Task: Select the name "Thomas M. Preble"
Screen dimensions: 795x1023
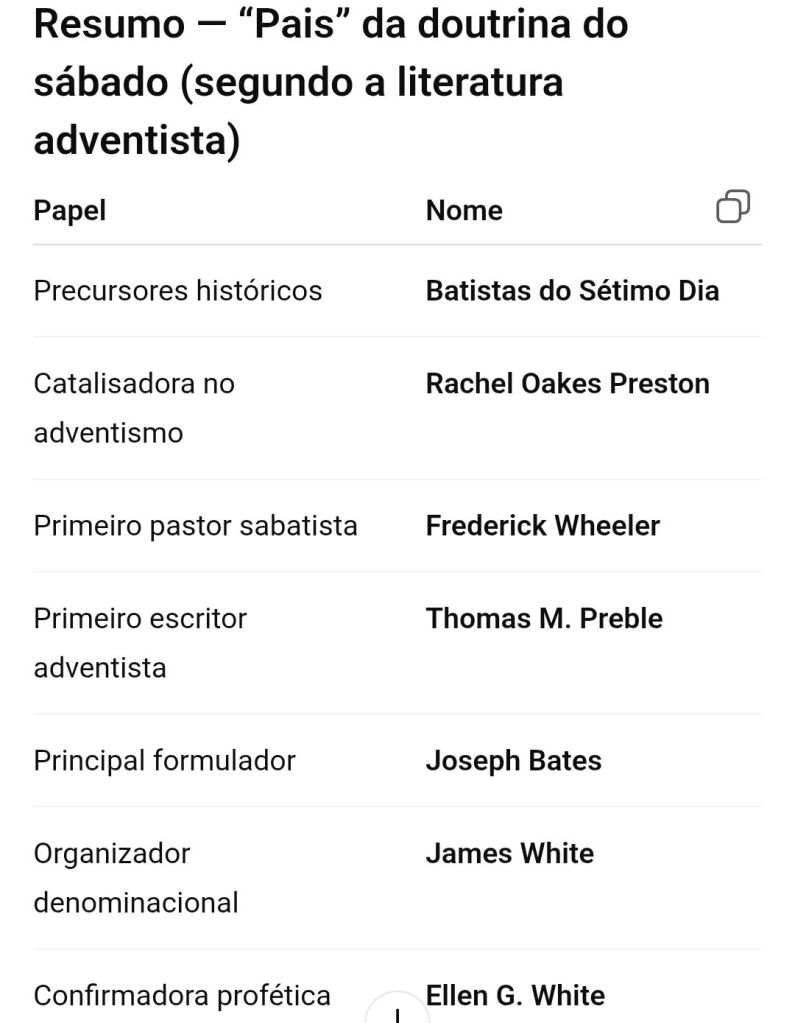Action: tap(544, 619)
